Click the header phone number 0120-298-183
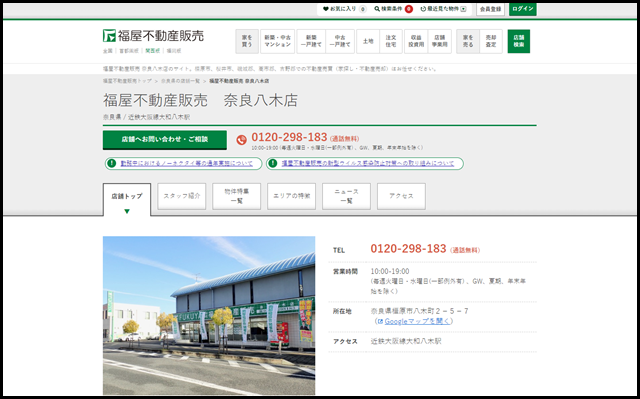The image size is (640, 399). (289, 137)
